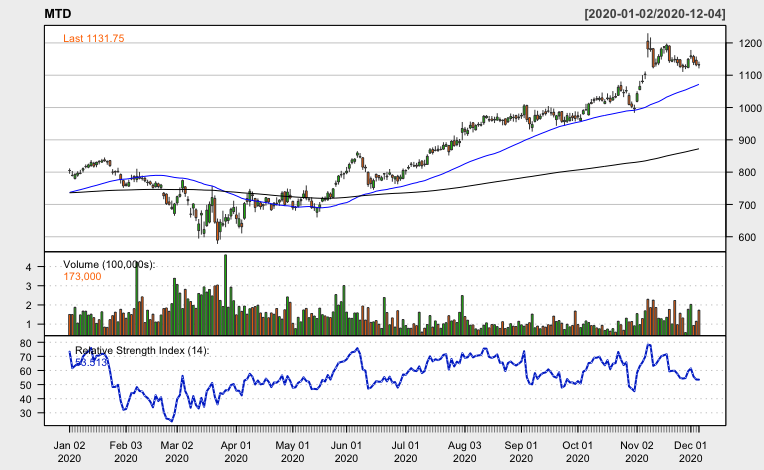Image resolution: width=764 pixels, height=470 pixels.
Task: Click the Jan 02 2020 date label
Action: tap(69, 451)
